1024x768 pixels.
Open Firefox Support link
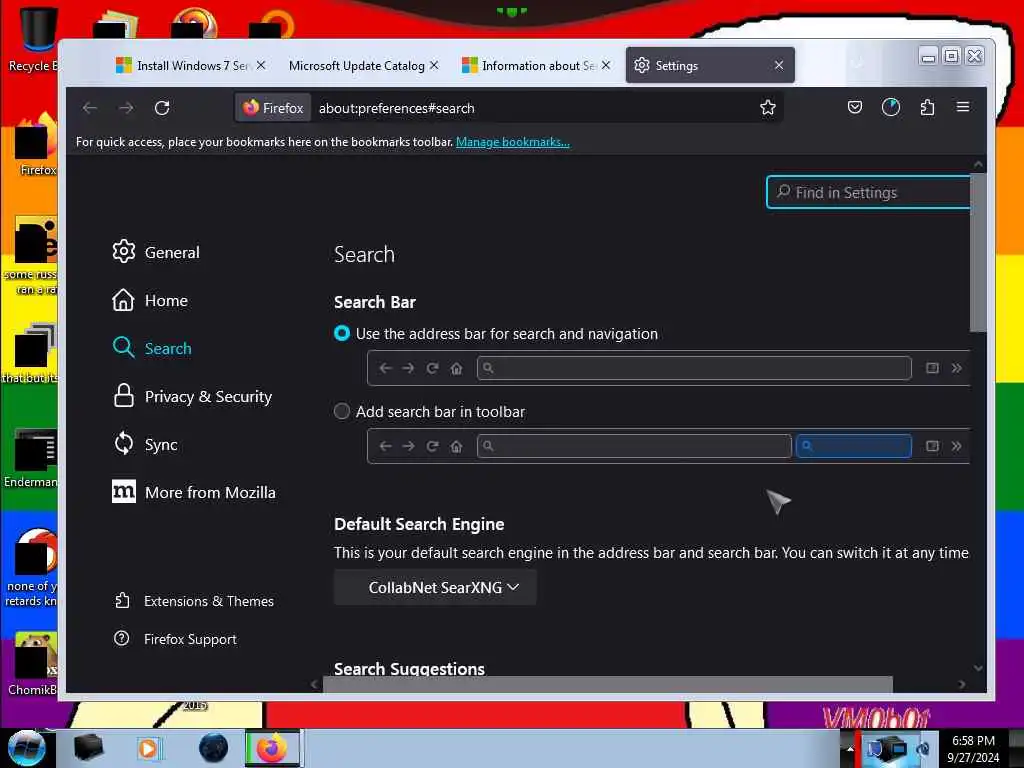pyautogui.click(x=175, y=639)
